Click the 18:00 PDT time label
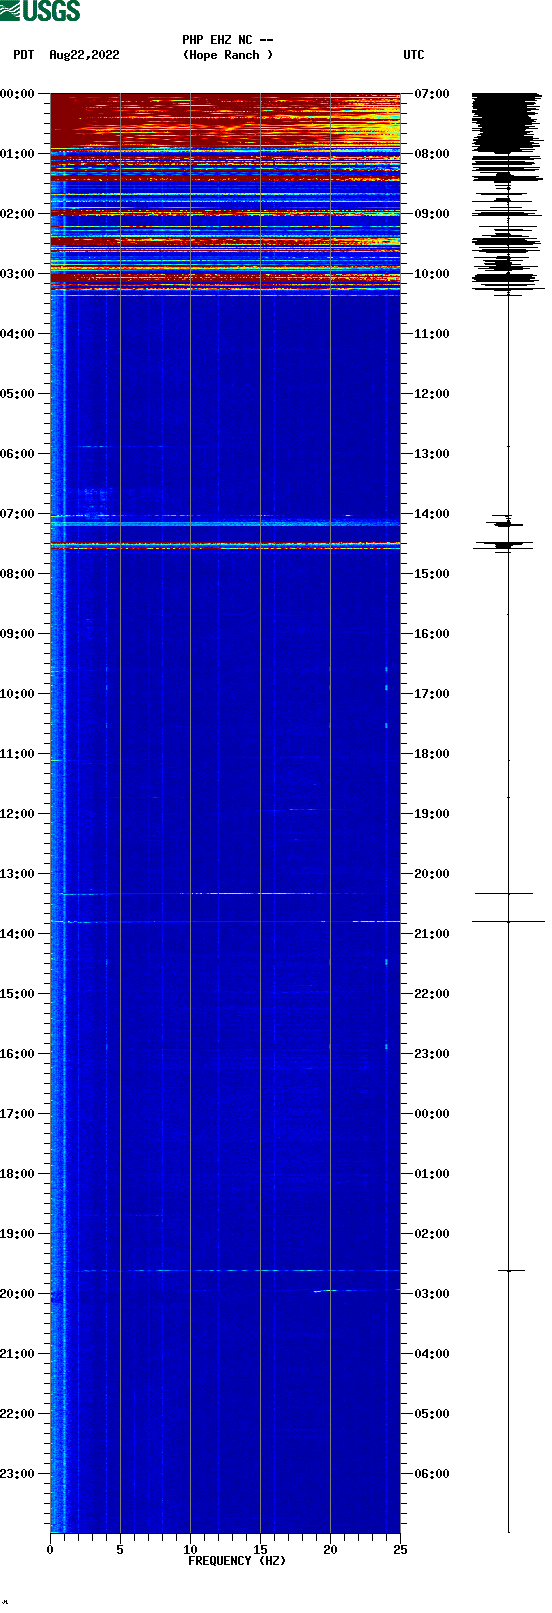Viewport: 552px width, 1613px height. tap(17, 1174)
